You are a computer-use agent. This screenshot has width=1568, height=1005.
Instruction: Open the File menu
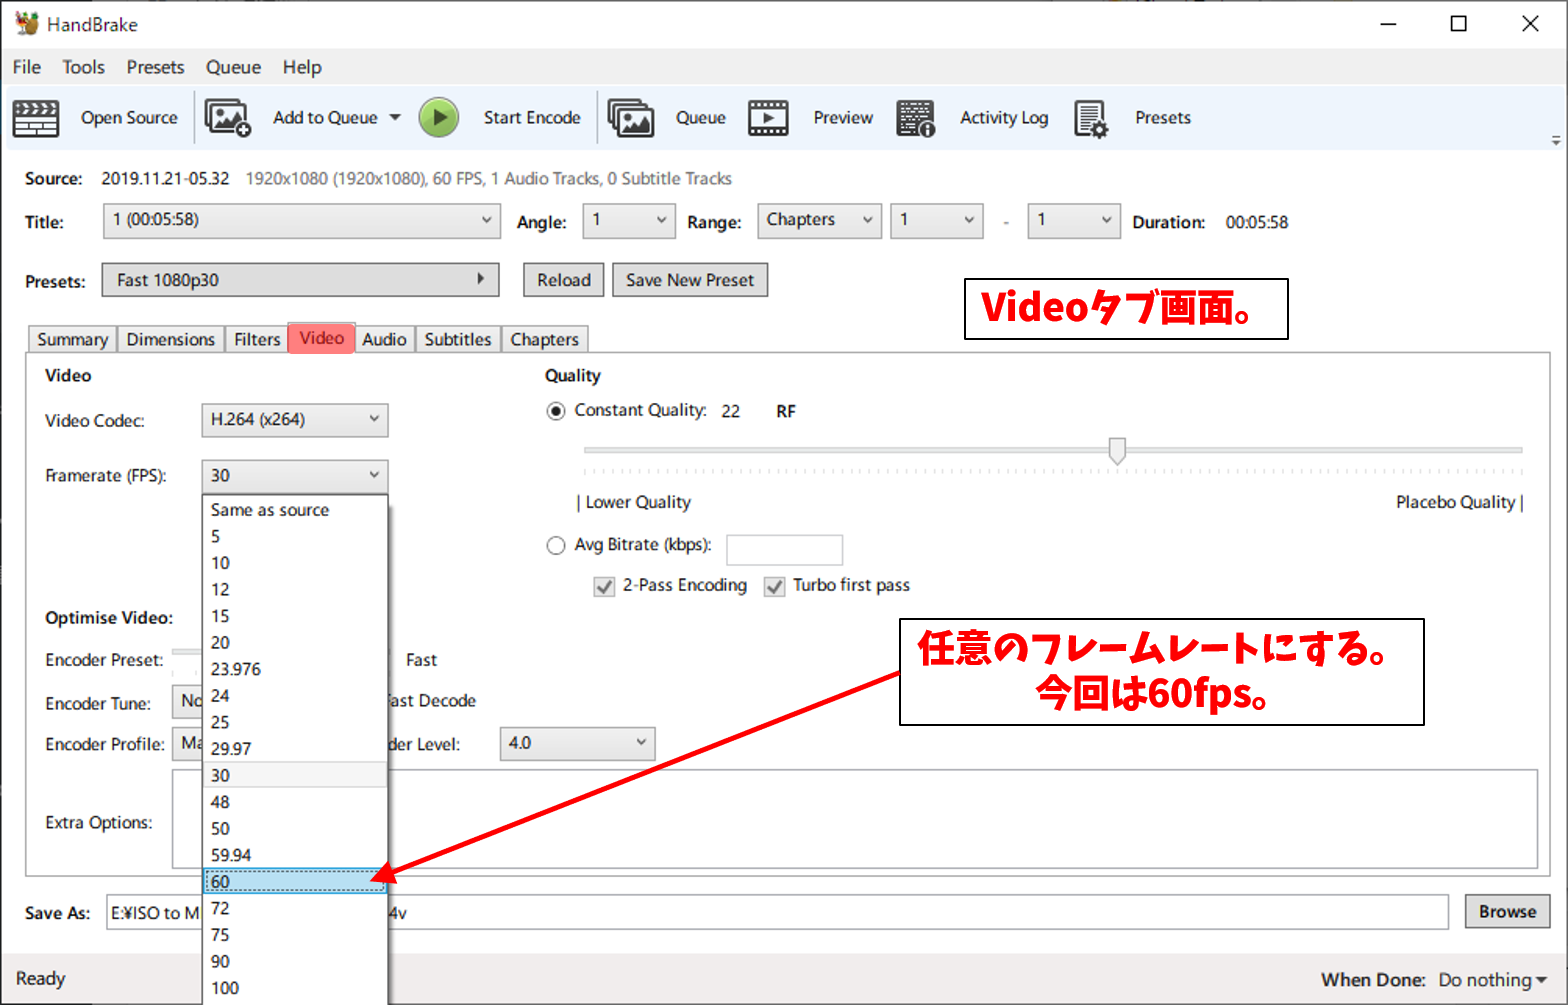pos(27,67)
